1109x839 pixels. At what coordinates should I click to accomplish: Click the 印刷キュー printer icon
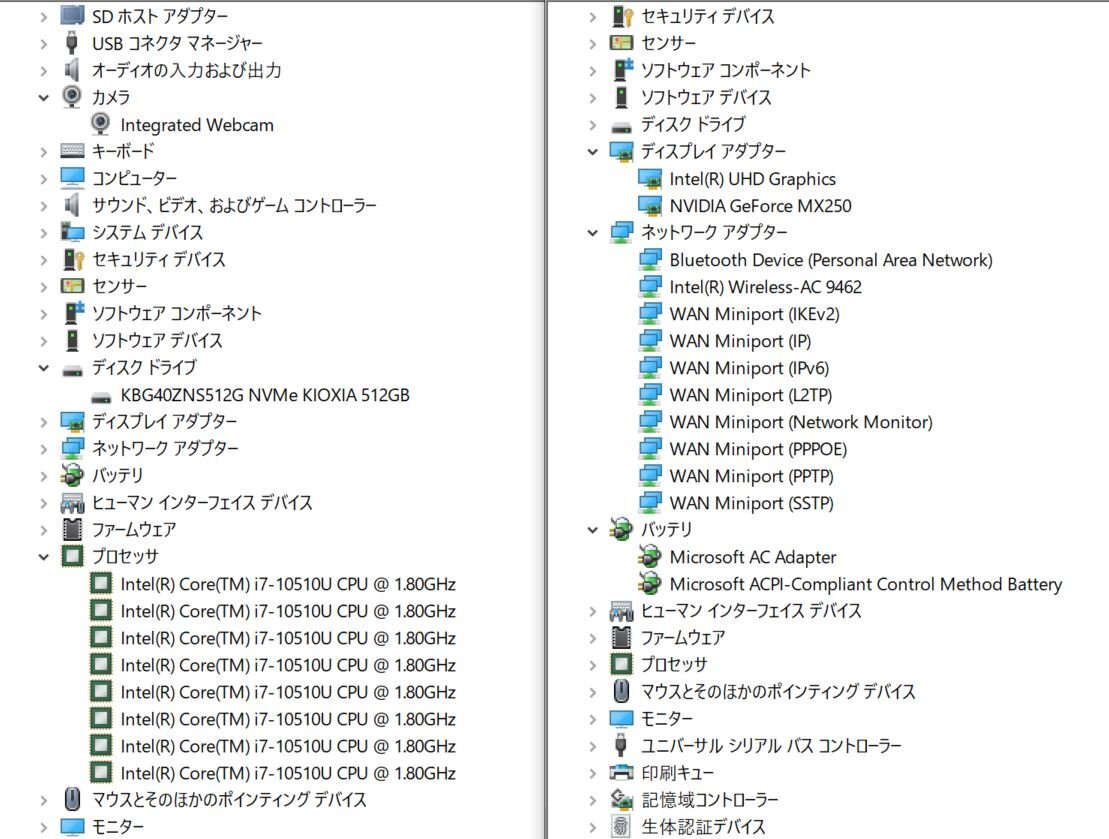pos(621,773)
